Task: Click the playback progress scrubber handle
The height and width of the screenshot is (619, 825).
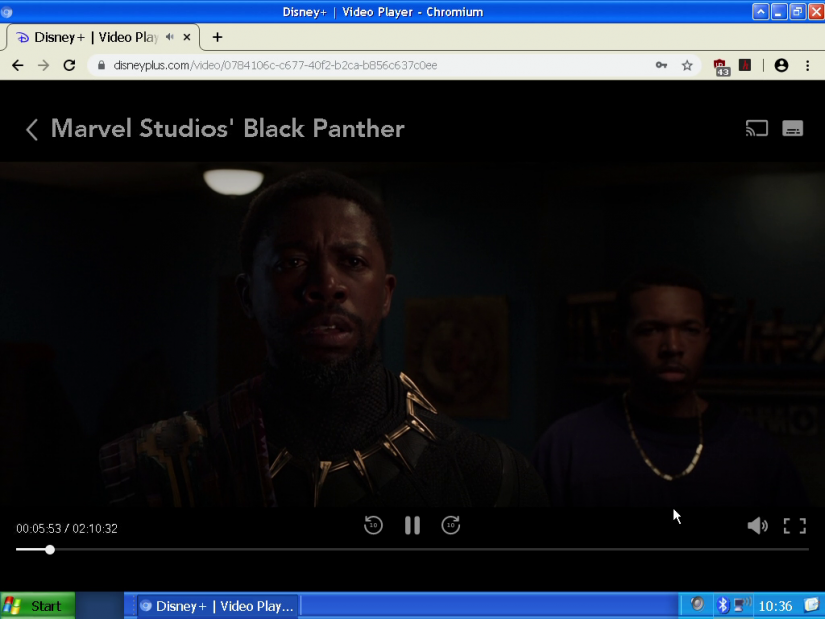Action: point(50,550)
